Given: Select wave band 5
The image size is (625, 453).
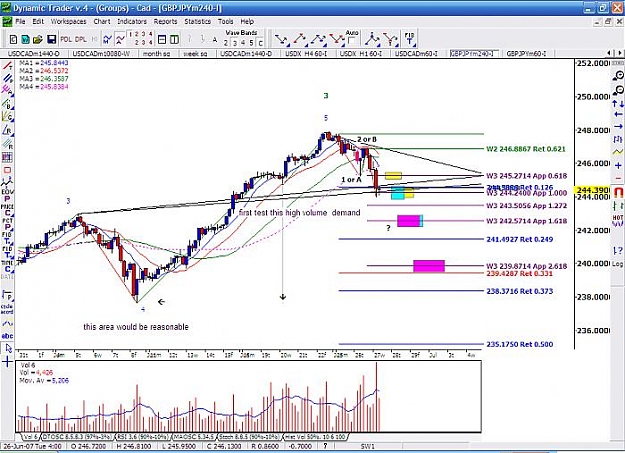Looking at the screenshot, I should (x=252, y=43).
